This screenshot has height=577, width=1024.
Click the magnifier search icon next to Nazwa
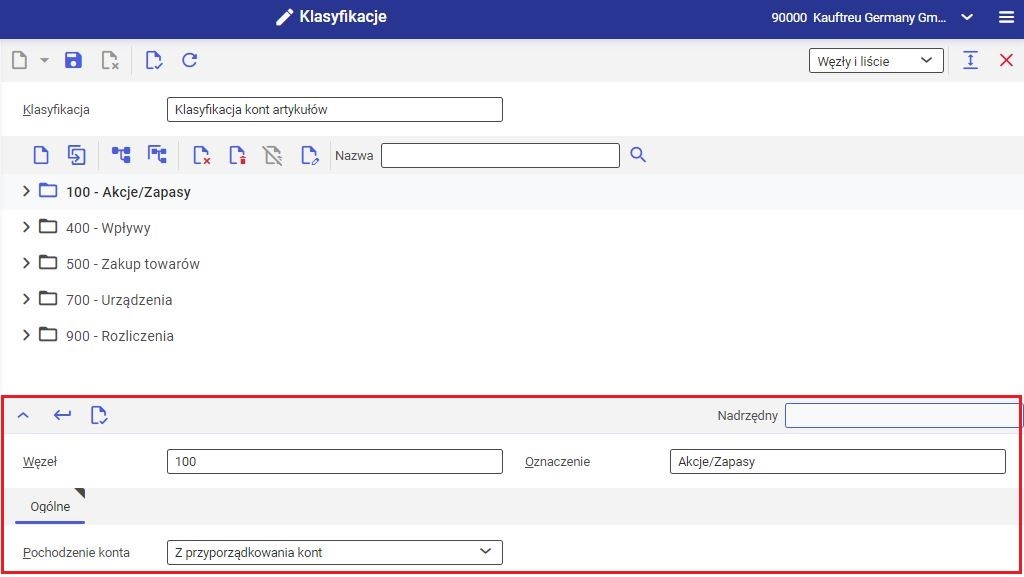638,155
